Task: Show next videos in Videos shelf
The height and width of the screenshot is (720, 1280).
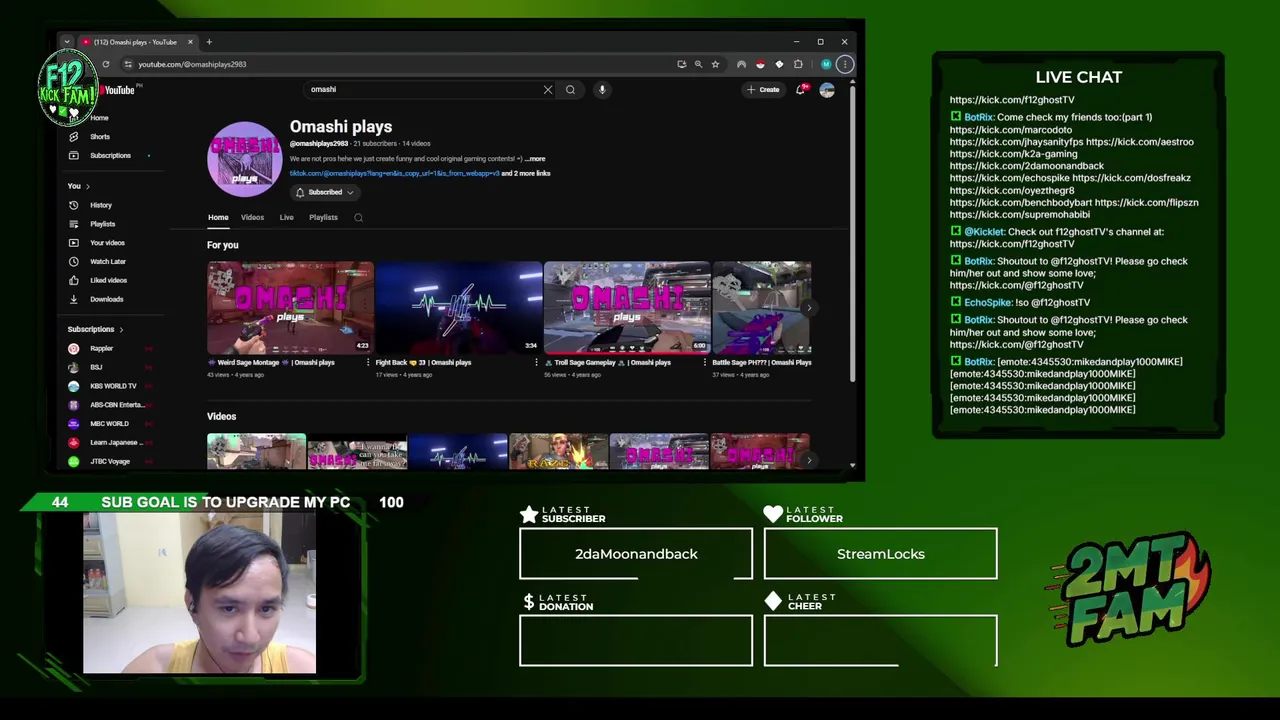Action: click(x=809, y=459)
